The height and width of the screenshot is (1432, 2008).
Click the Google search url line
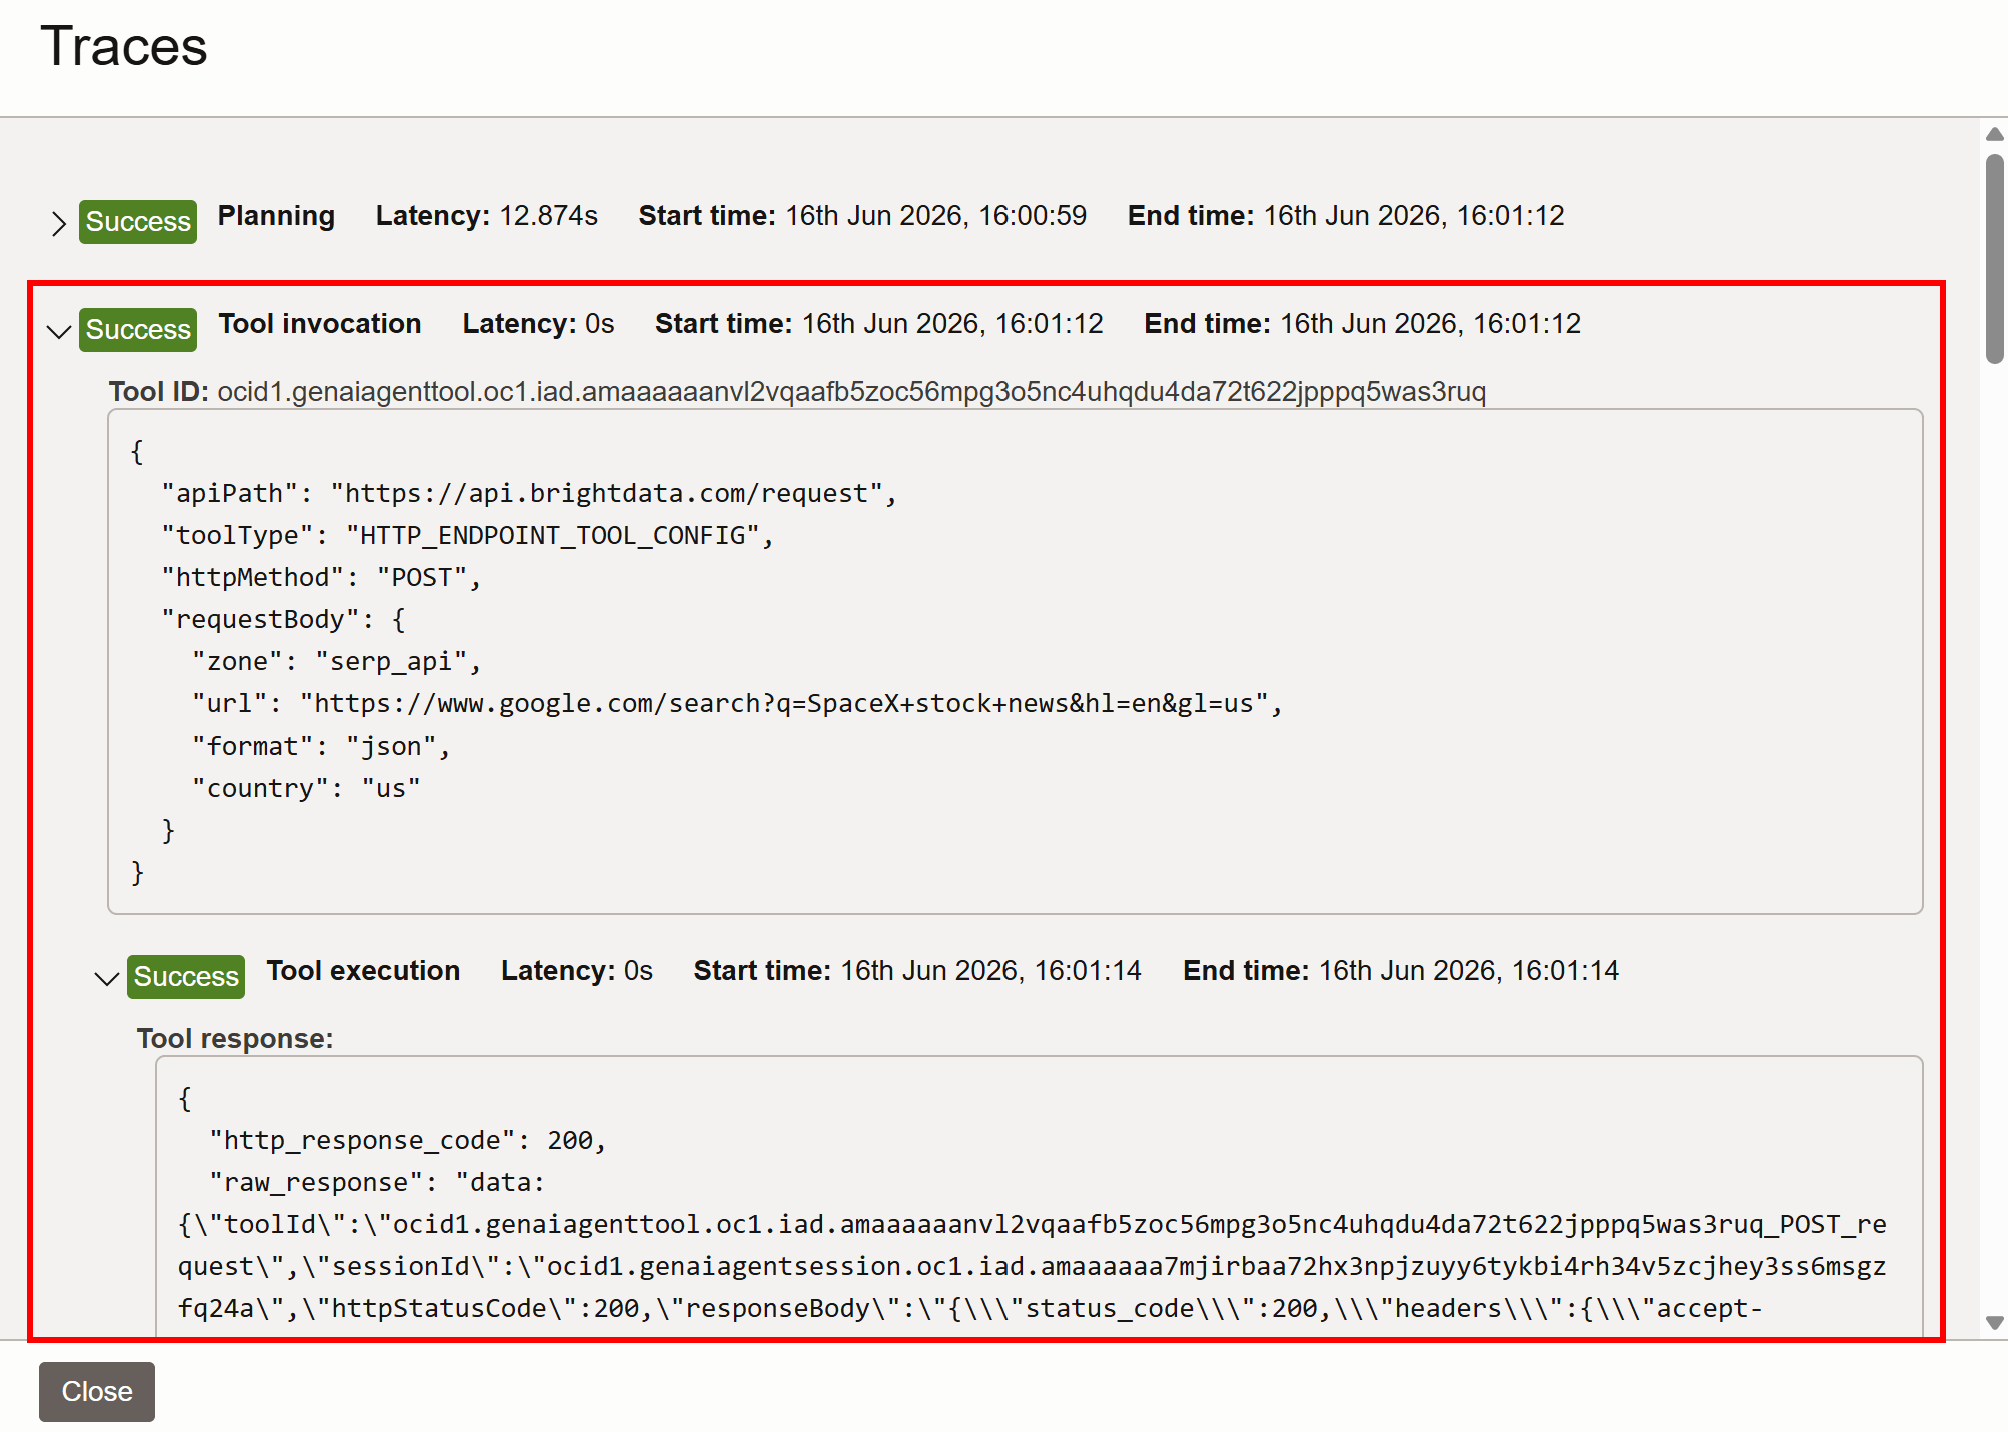738,703
